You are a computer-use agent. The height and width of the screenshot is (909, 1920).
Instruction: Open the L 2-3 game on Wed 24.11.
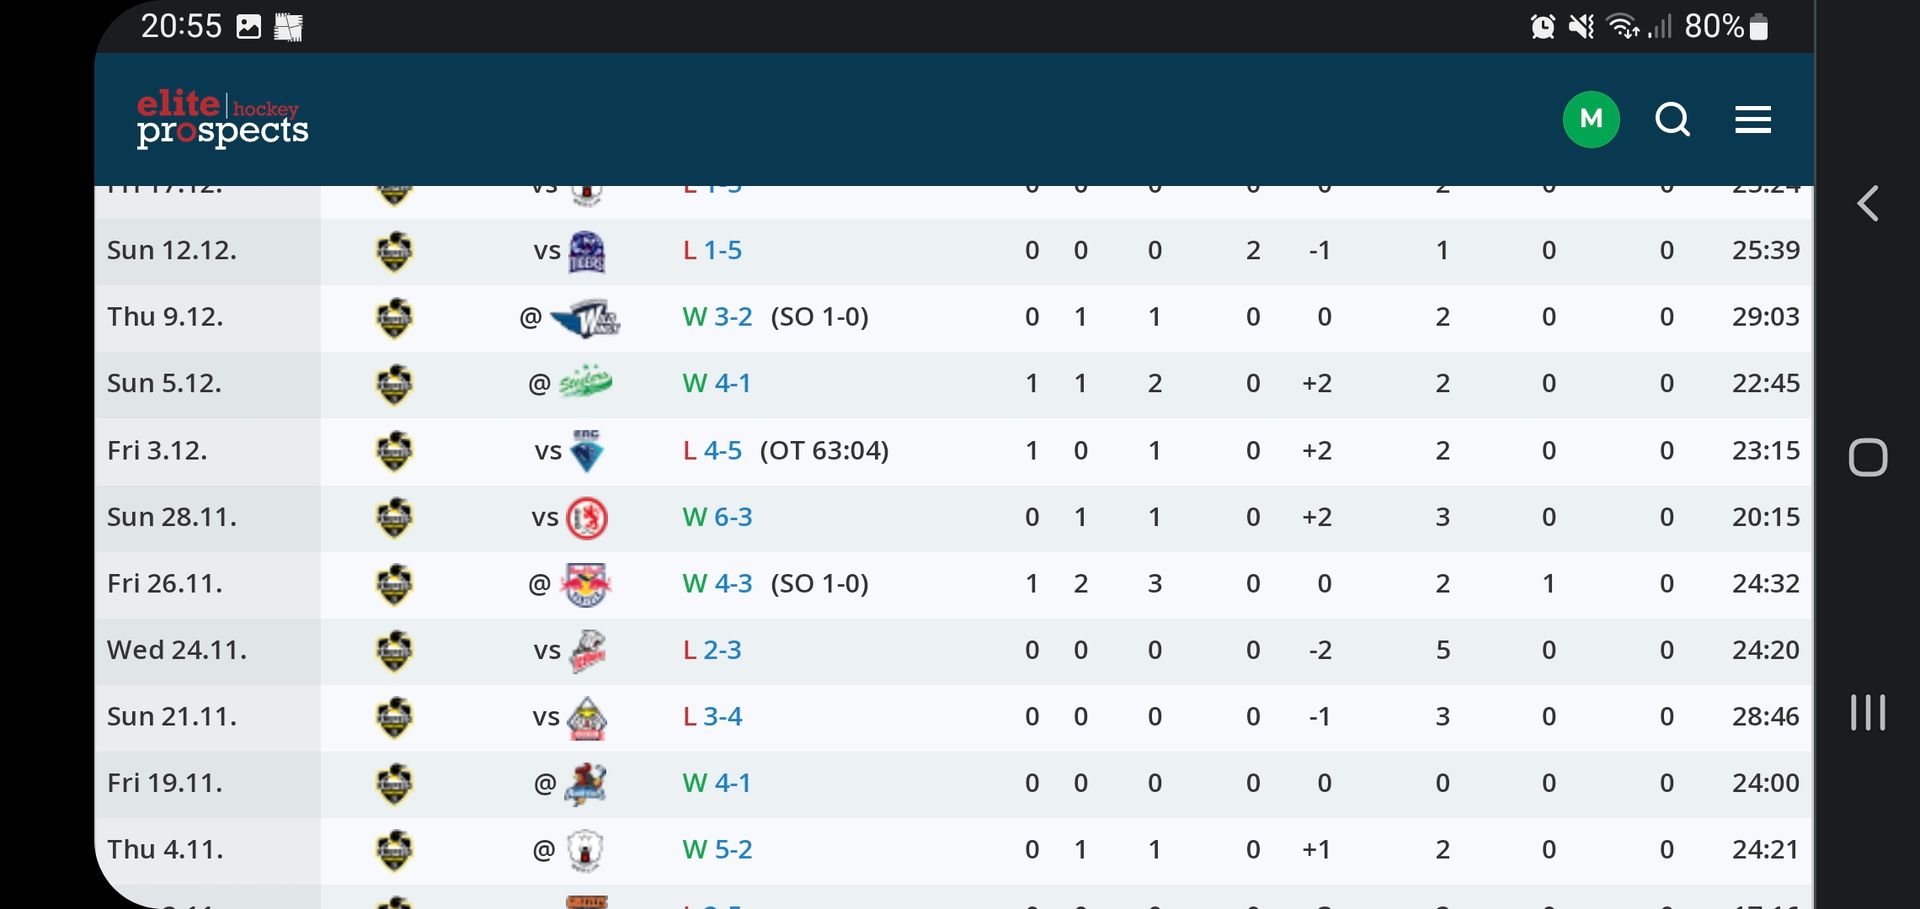(x=712, y=650)
